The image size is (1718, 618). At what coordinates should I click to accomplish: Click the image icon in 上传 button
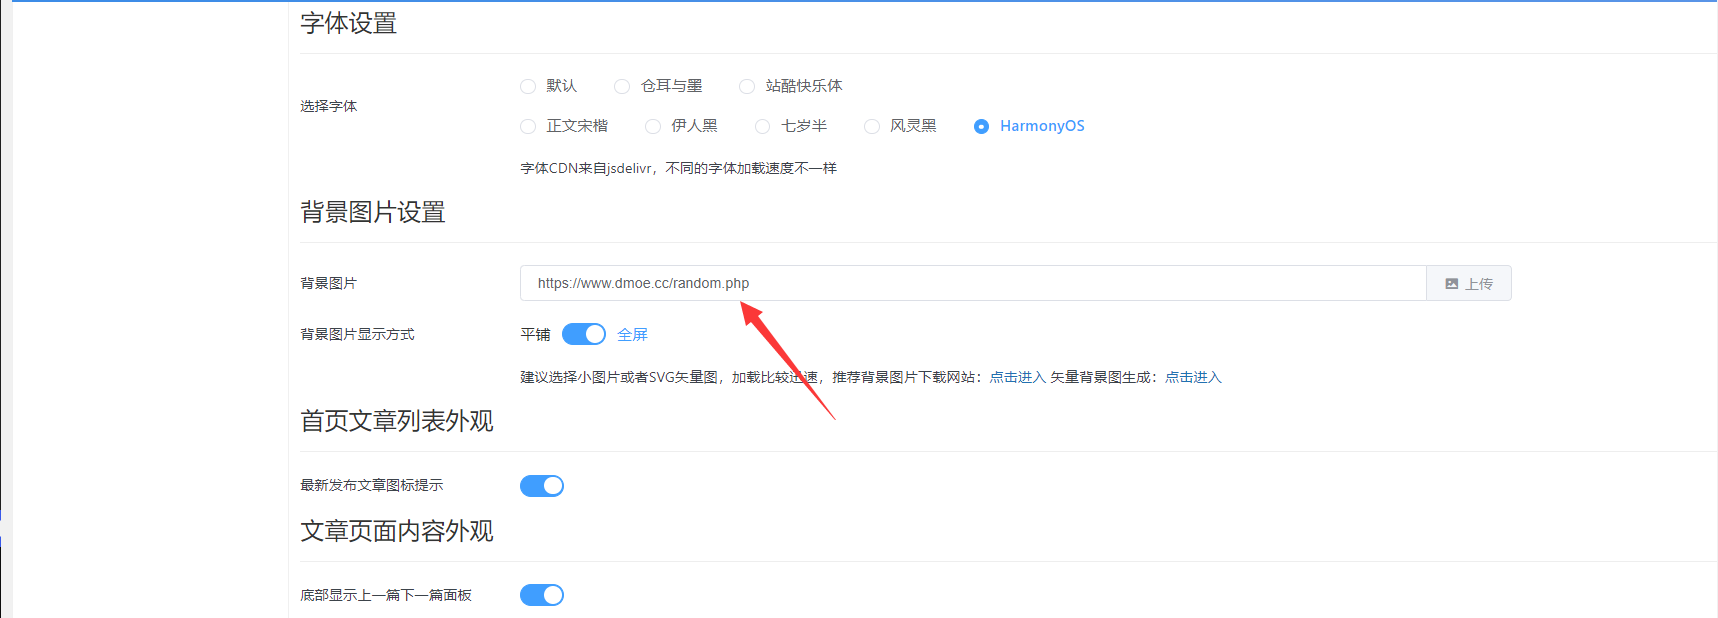click(1452, 284)
